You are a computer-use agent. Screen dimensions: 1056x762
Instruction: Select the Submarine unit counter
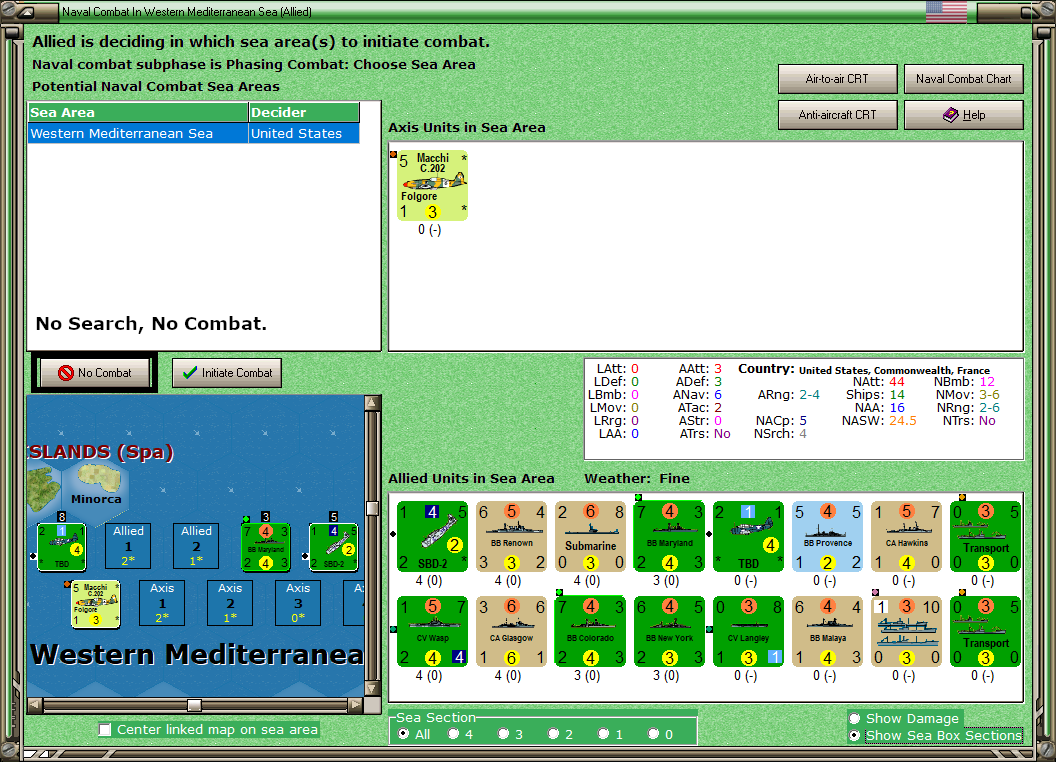[x=591, y=536]
